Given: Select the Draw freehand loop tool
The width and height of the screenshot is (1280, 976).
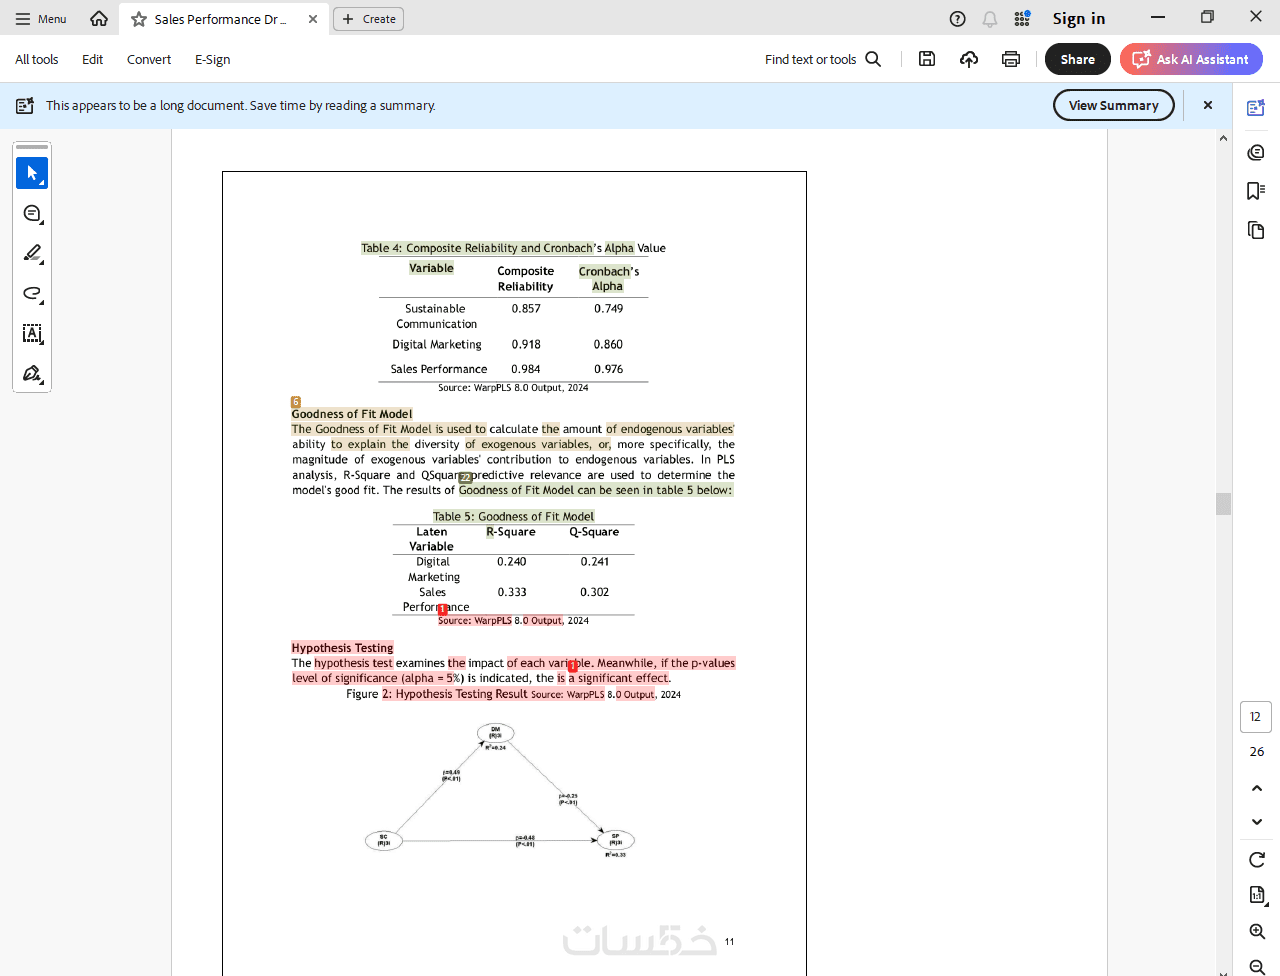Looking at the screenshot, I should 32,293.
